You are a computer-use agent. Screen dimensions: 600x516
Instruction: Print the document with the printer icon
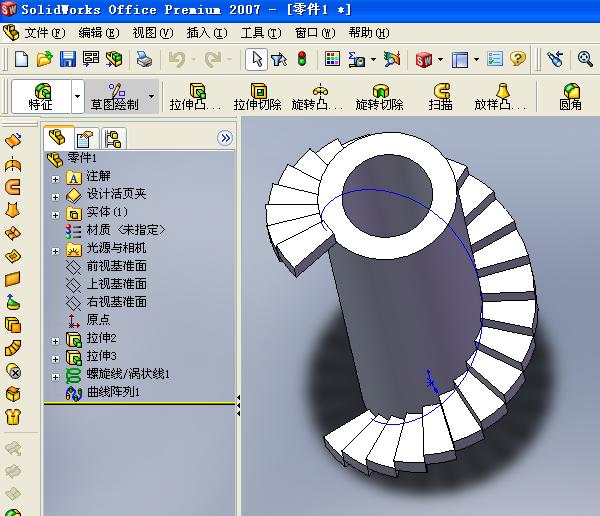pos(145,59)
